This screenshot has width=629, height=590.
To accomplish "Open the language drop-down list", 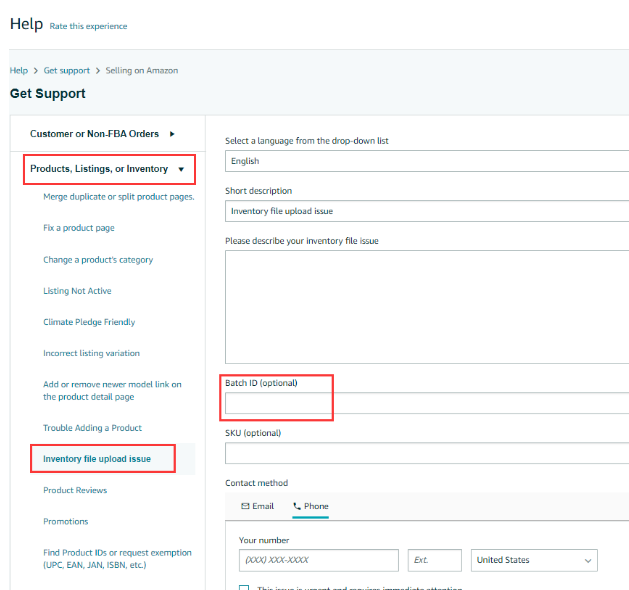I will coord(427,160).
